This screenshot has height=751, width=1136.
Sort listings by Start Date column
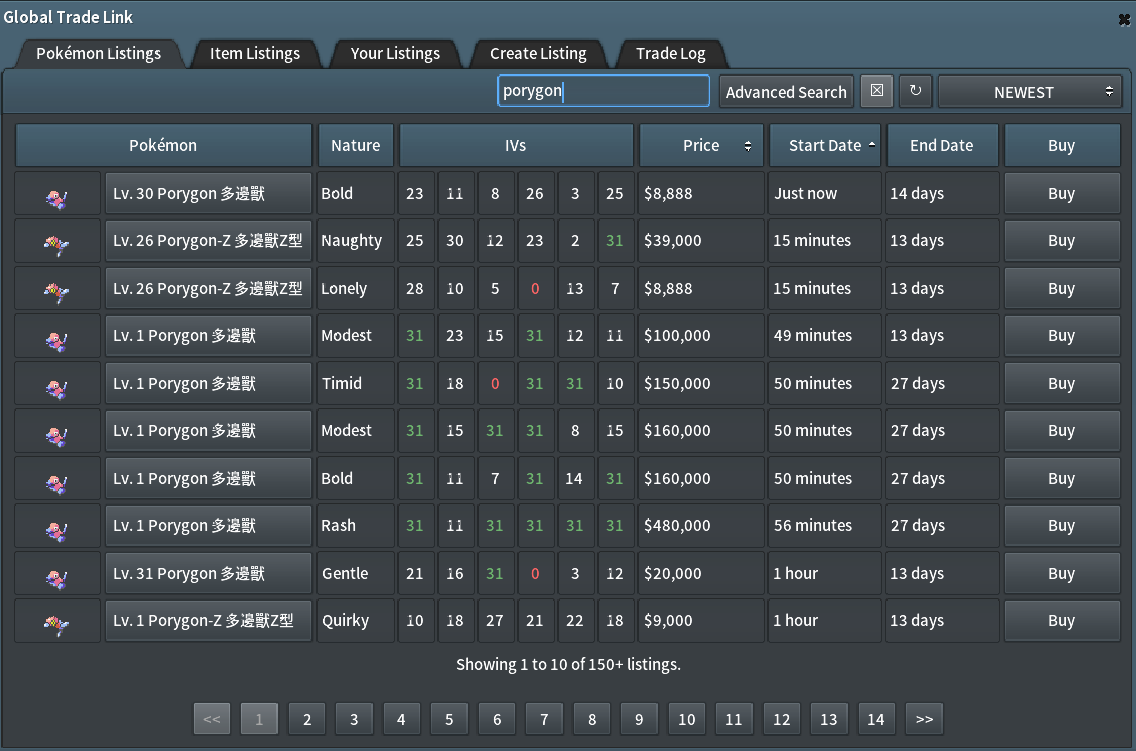[825, 146]
